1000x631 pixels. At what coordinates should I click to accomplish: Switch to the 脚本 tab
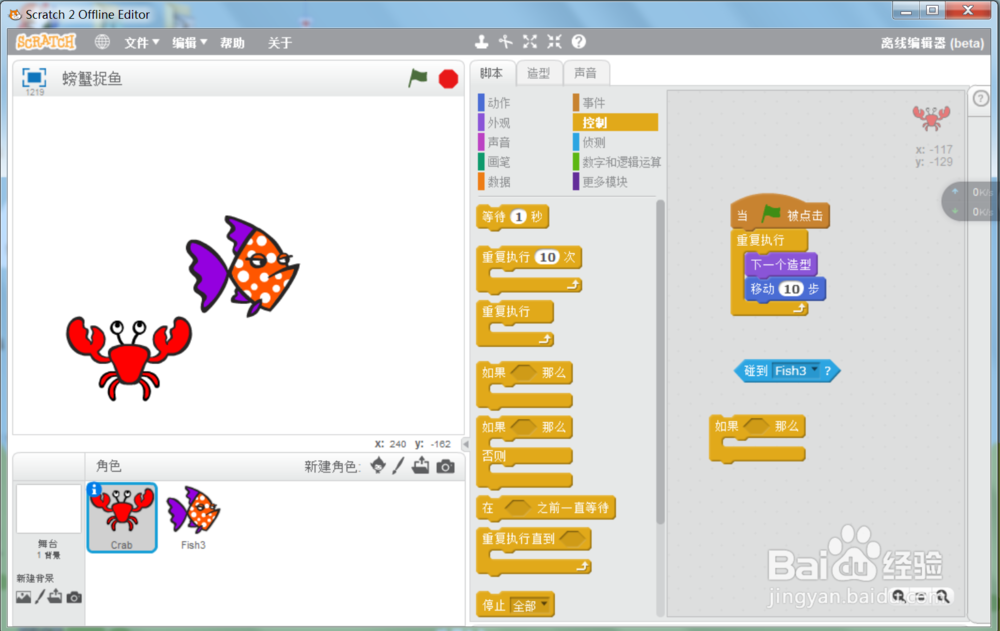(x=491, y=73)
